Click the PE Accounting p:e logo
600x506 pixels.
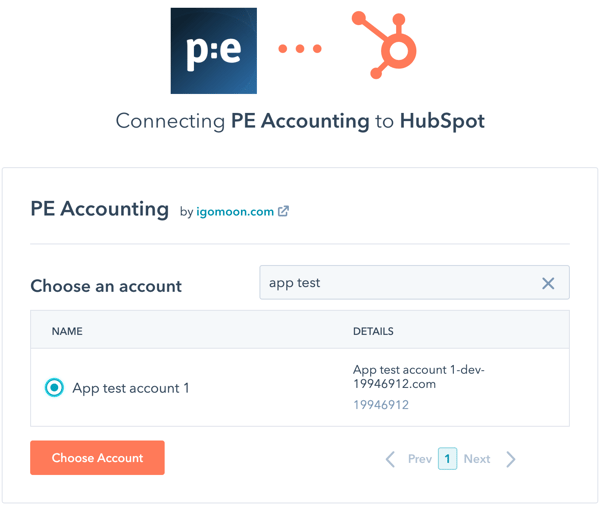pos(214,51)
